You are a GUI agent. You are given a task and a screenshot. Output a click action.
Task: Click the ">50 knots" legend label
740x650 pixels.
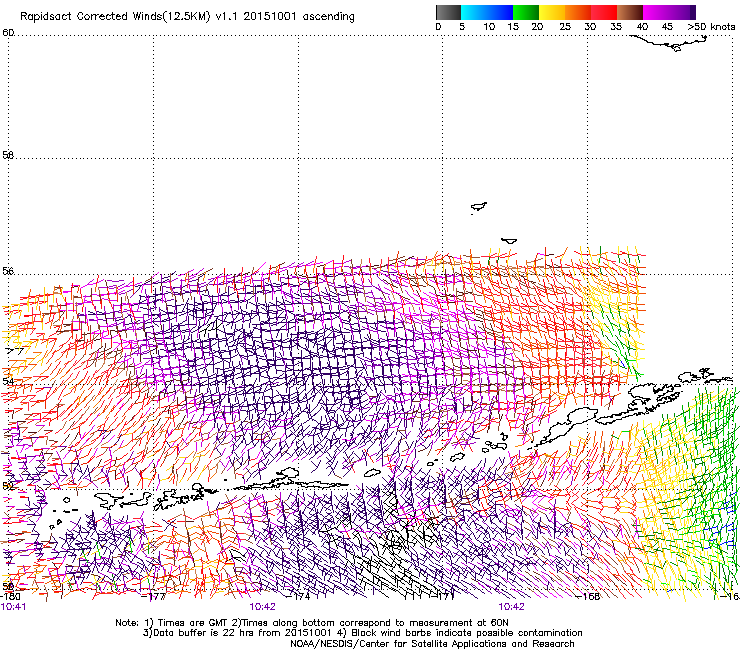[711, 27]
